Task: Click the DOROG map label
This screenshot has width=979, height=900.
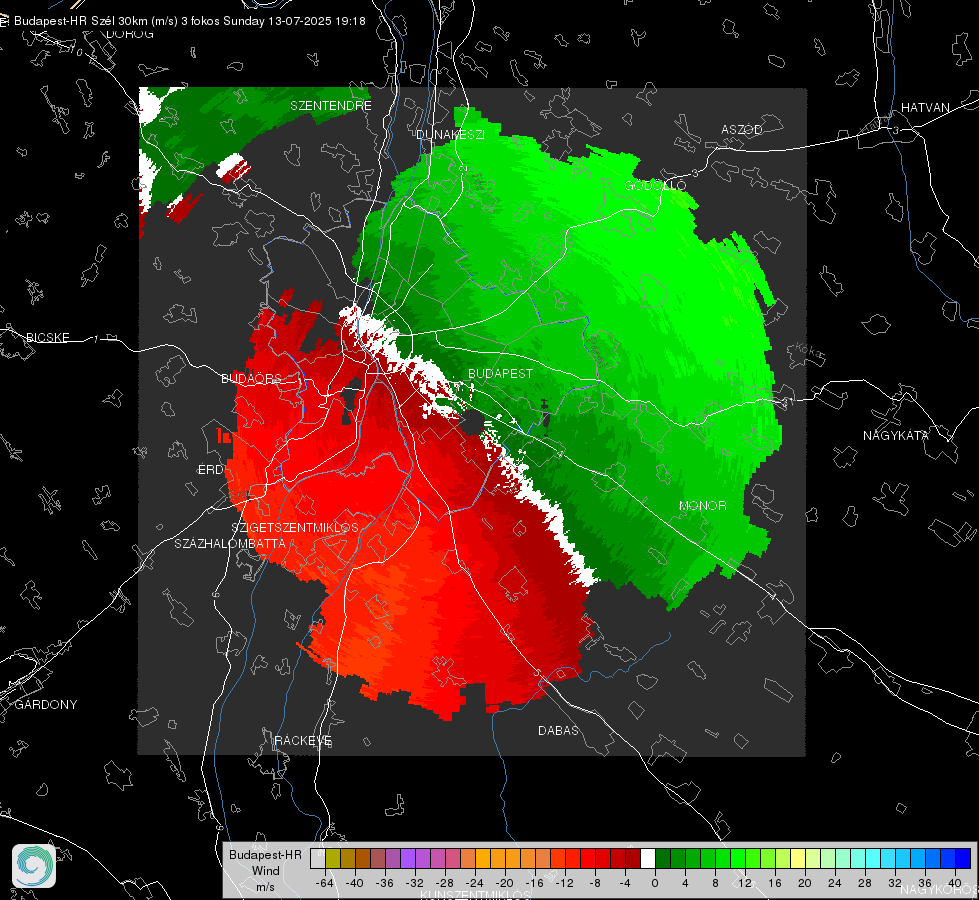Action: [x=130, y=34]
